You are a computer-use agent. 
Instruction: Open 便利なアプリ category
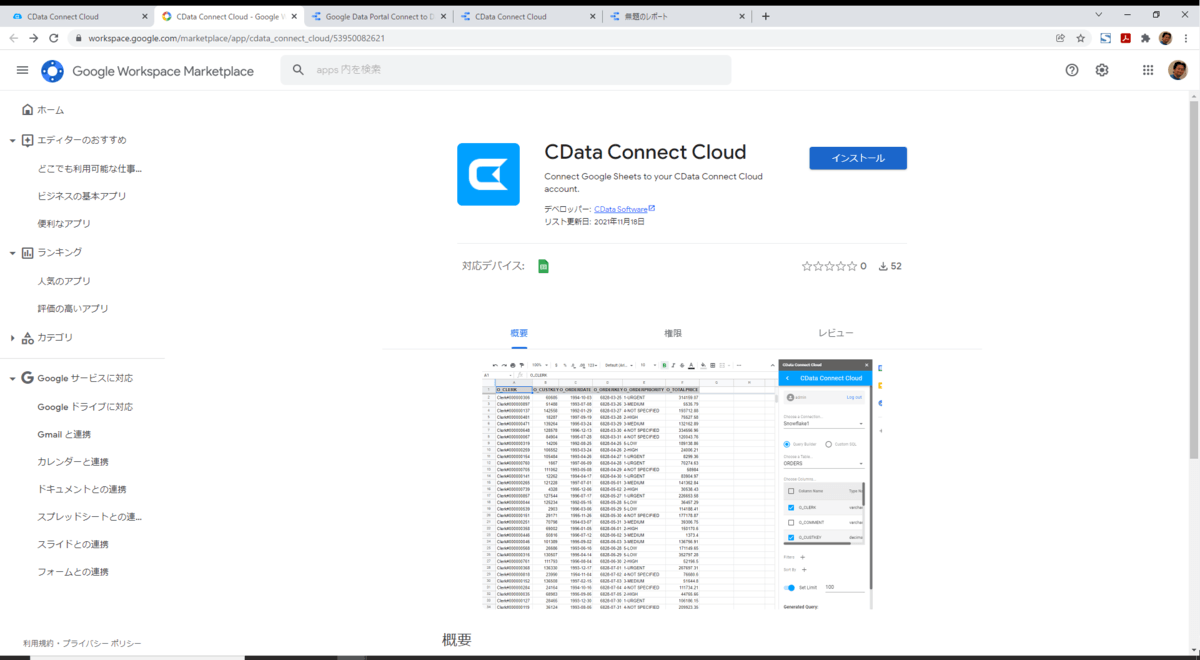tap(64, 224)
